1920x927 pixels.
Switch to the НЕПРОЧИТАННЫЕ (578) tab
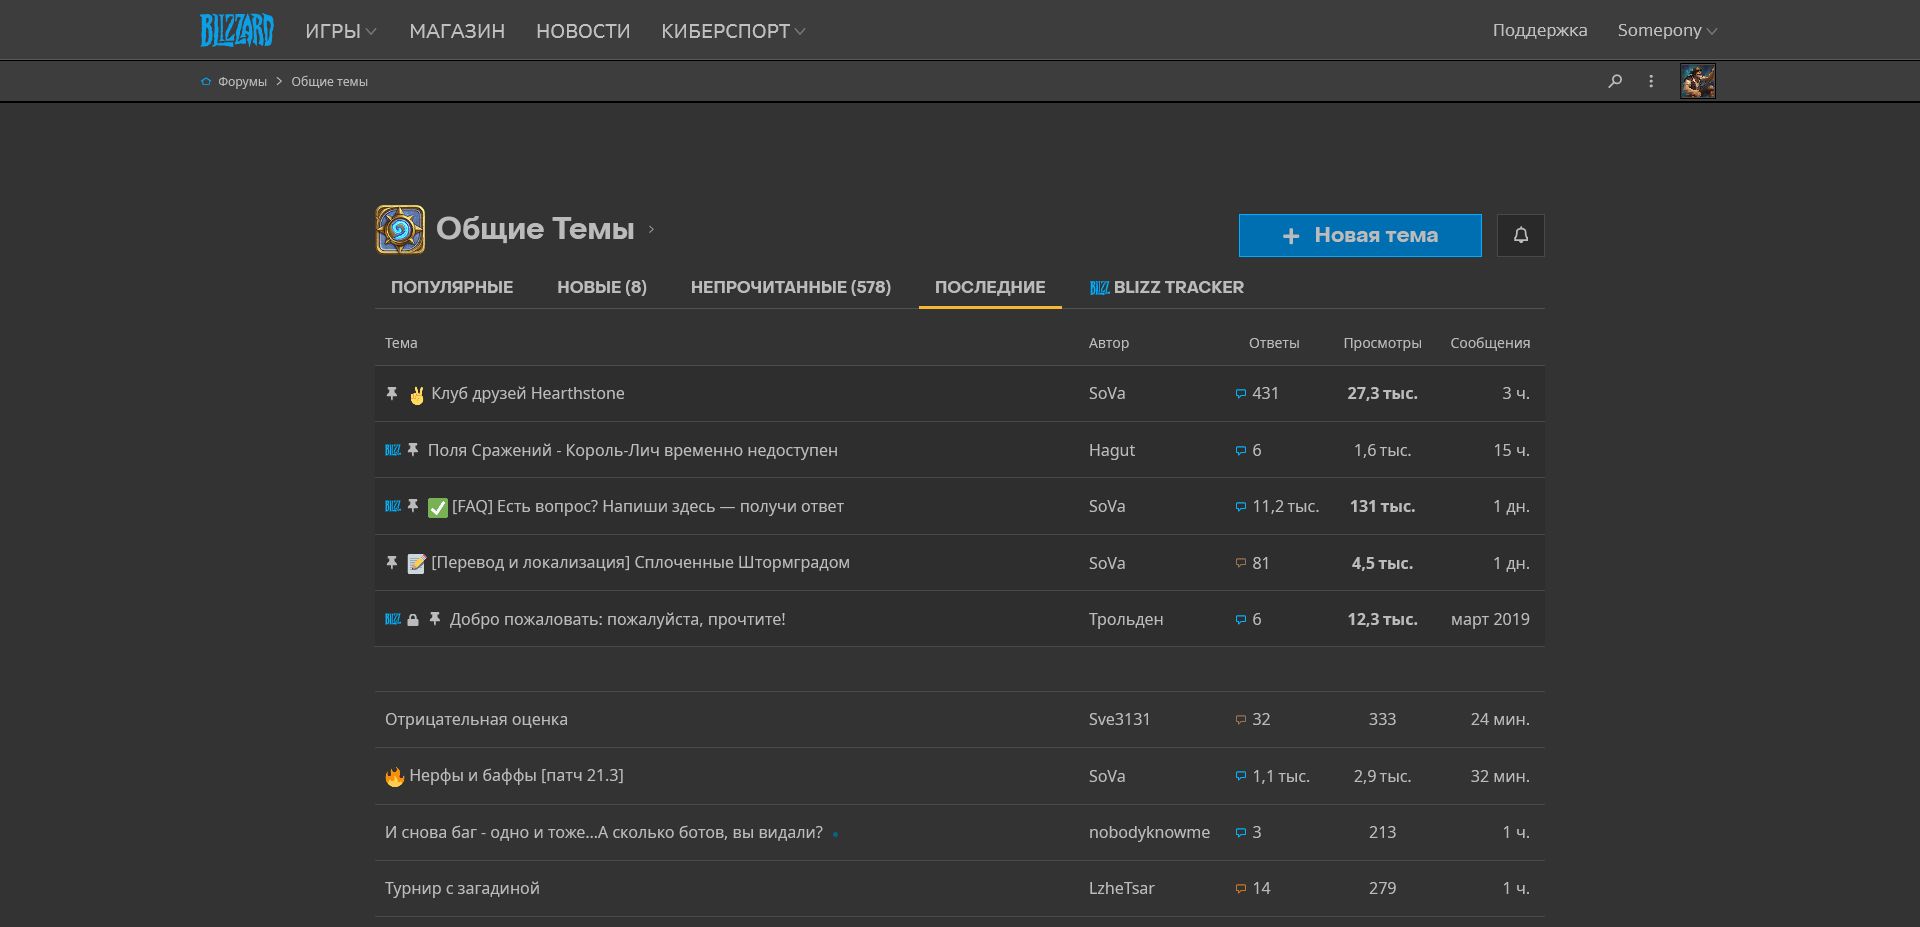tap(791, 287)
